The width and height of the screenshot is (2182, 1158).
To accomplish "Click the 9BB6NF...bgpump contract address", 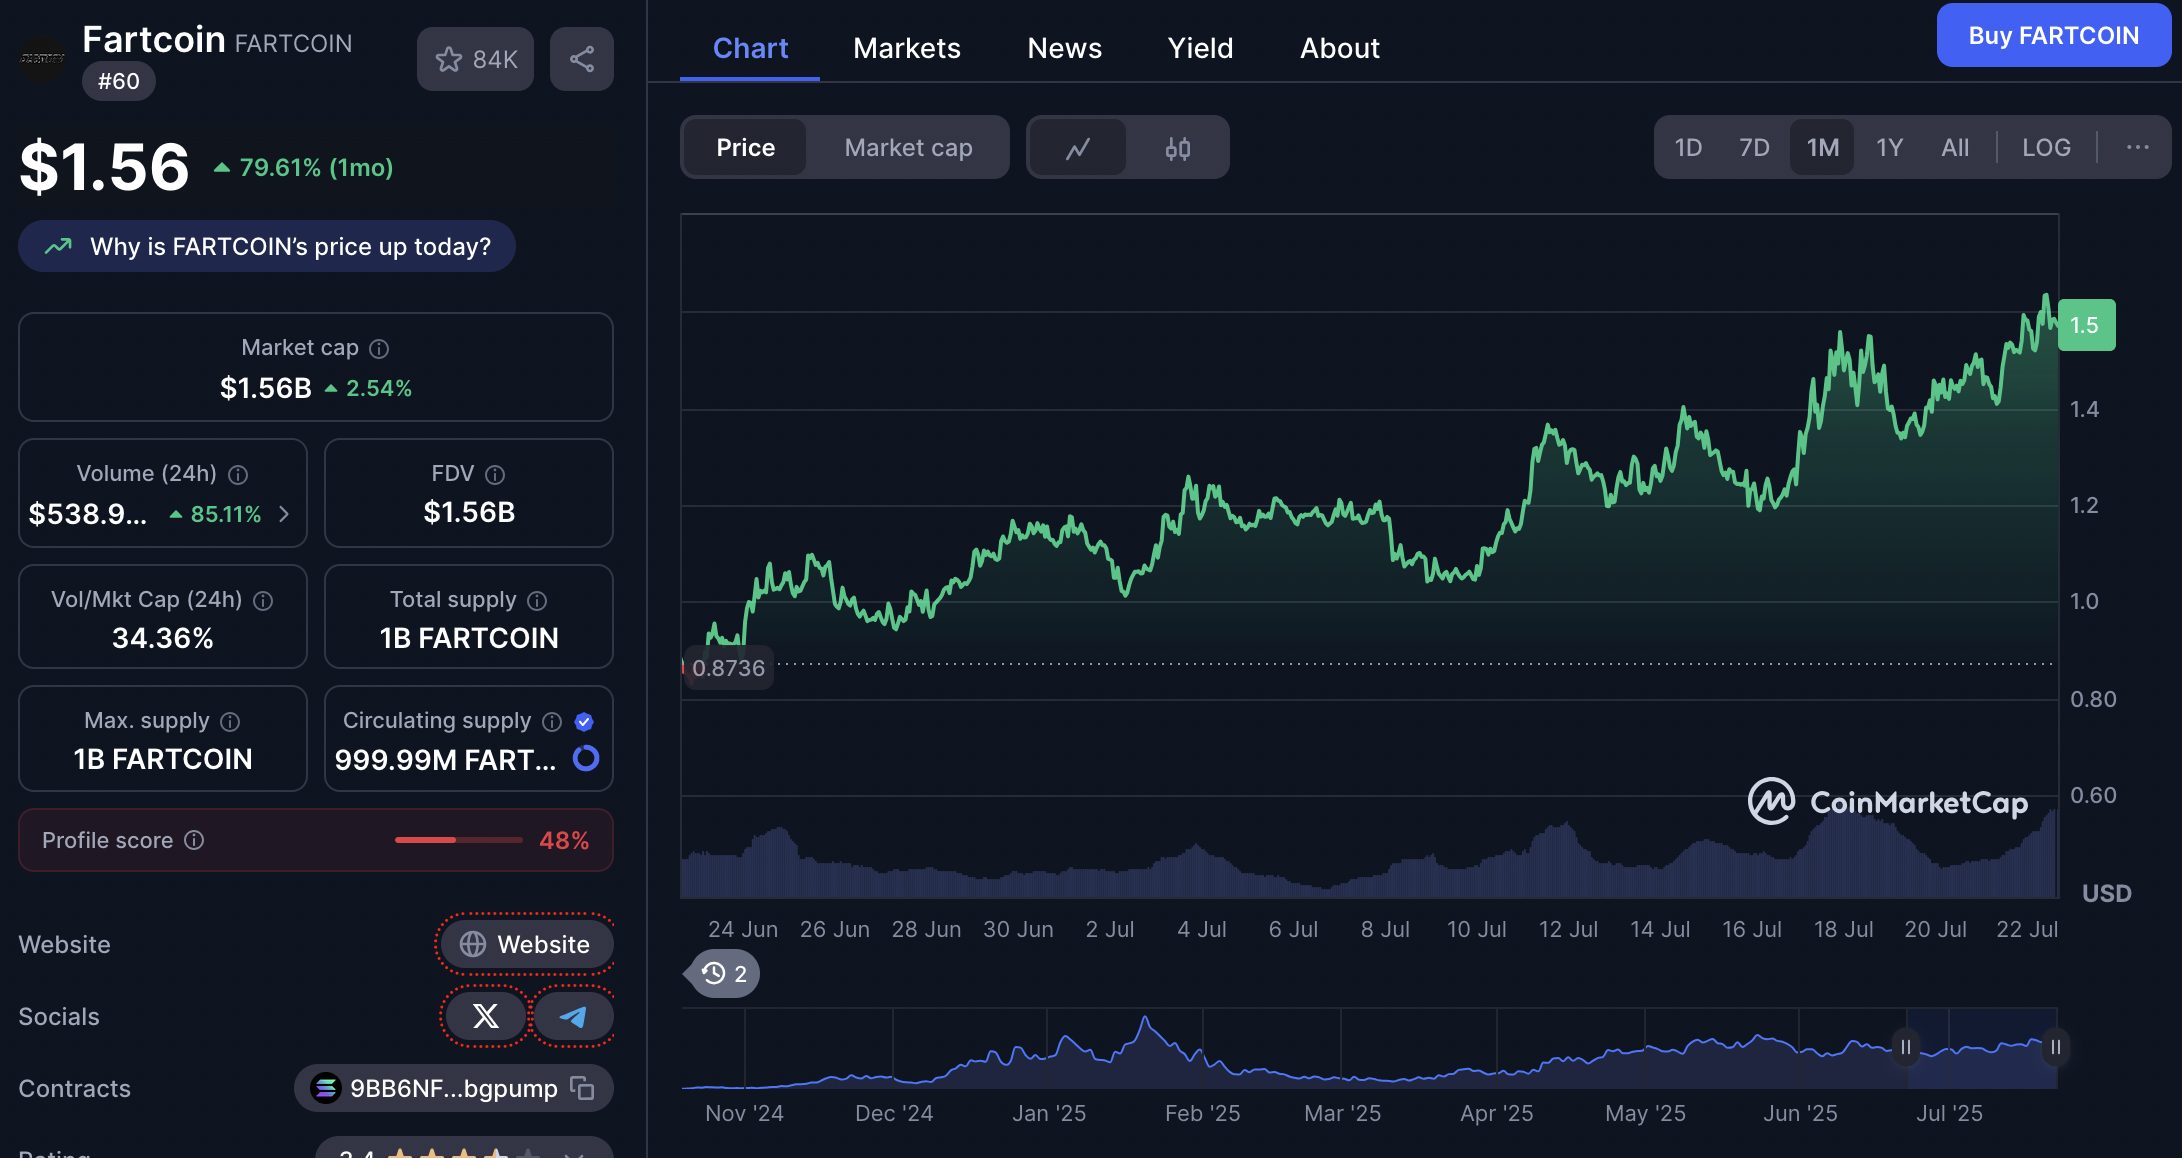I will pyautogui.click(x=453, y=1088).
